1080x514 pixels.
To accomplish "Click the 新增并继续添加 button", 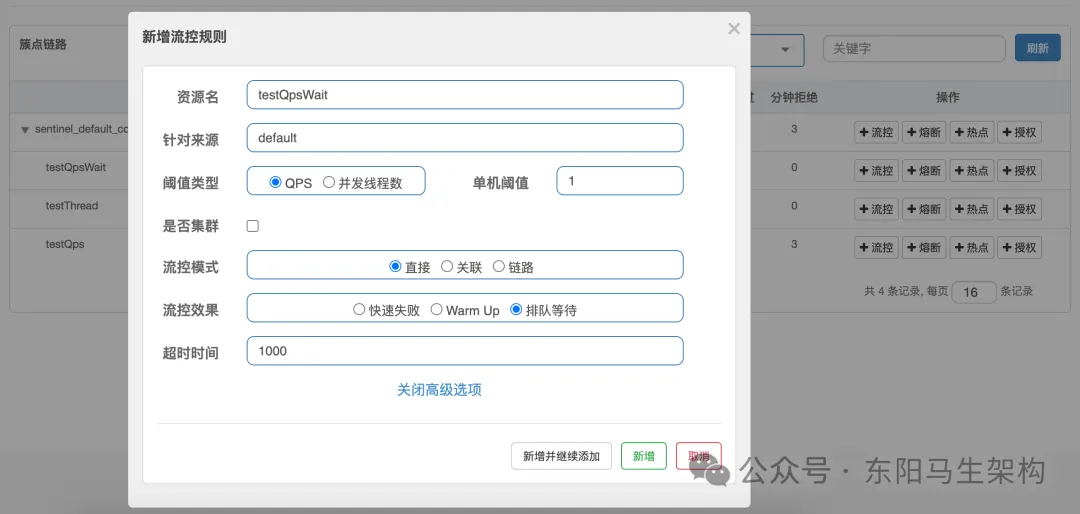I will coord(561,455).
